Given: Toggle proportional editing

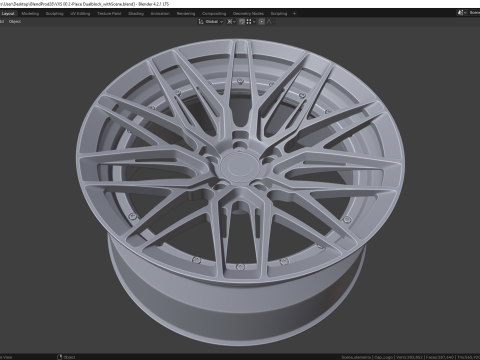Looking at the screenshot, I should coord(262,21).
